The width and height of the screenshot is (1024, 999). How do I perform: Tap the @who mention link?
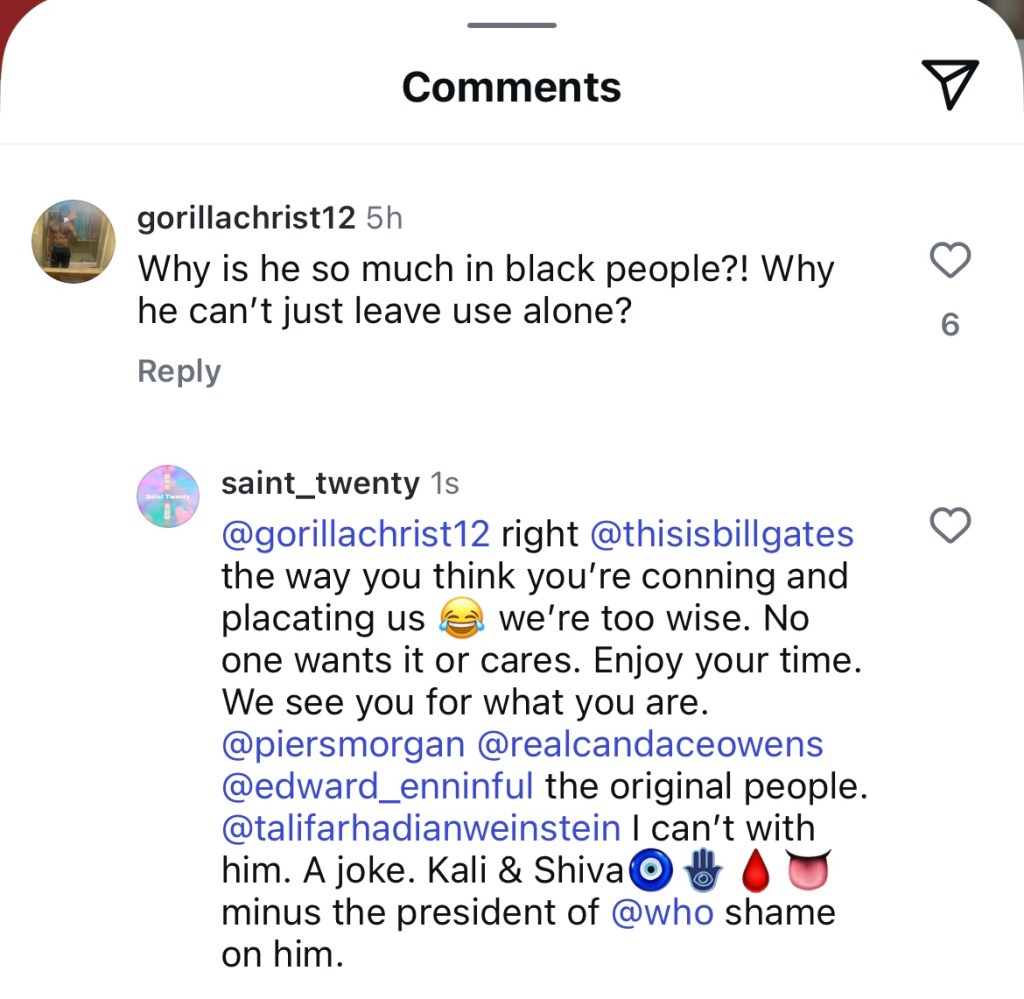click(662, 912)
